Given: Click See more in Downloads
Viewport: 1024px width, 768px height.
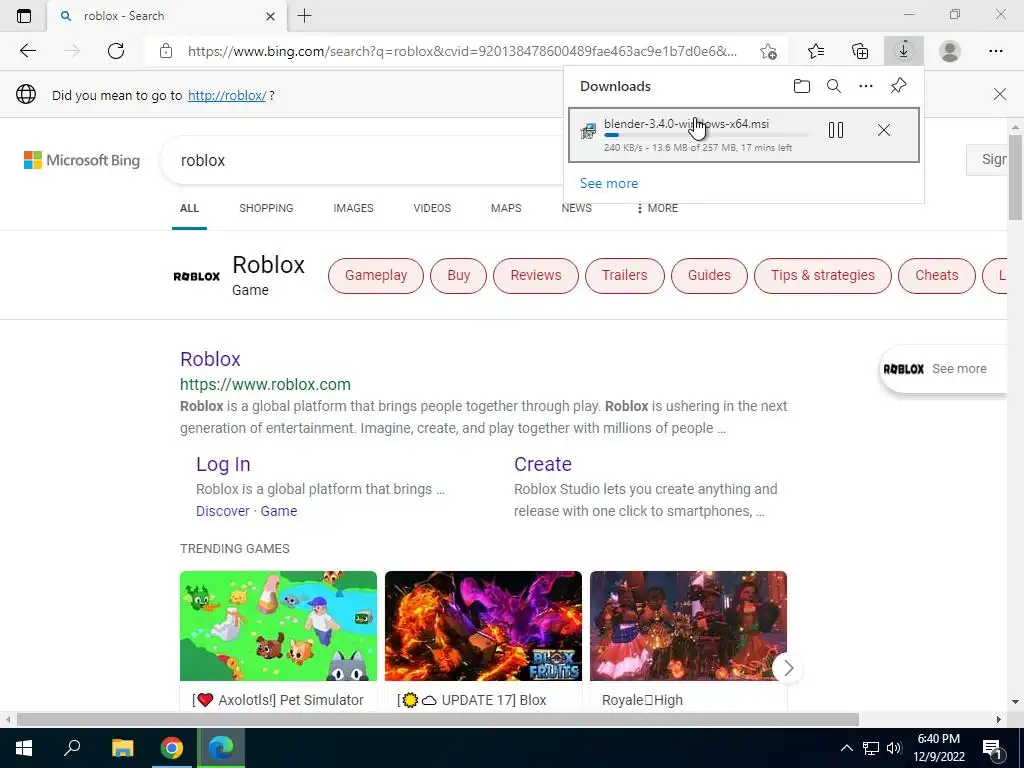Looking at the screenshot, I should [609, 184].
